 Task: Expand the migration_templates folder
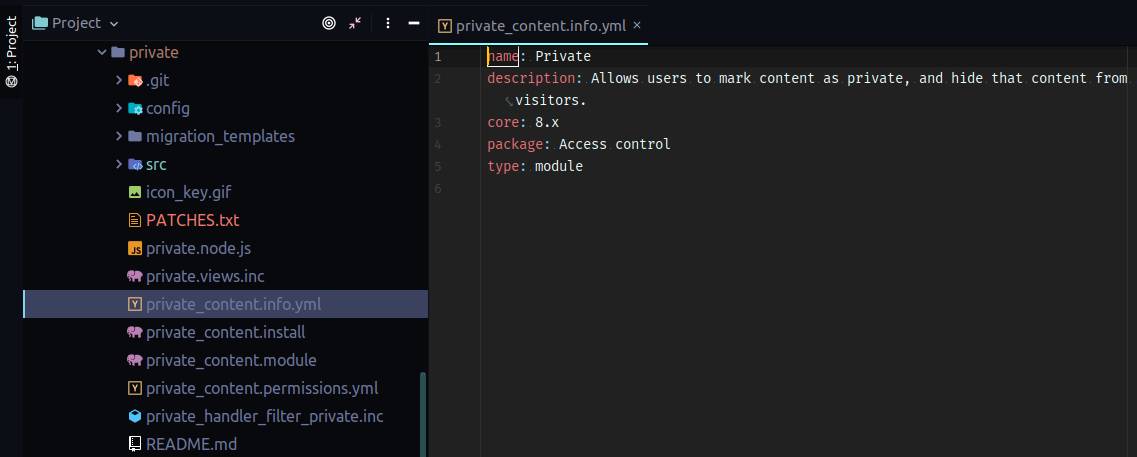[119, 136]
